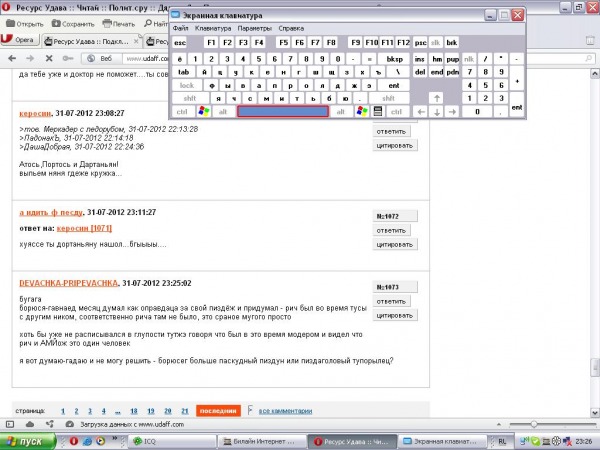Launch Opera from the quick launch bar

[x=74, y=441]
